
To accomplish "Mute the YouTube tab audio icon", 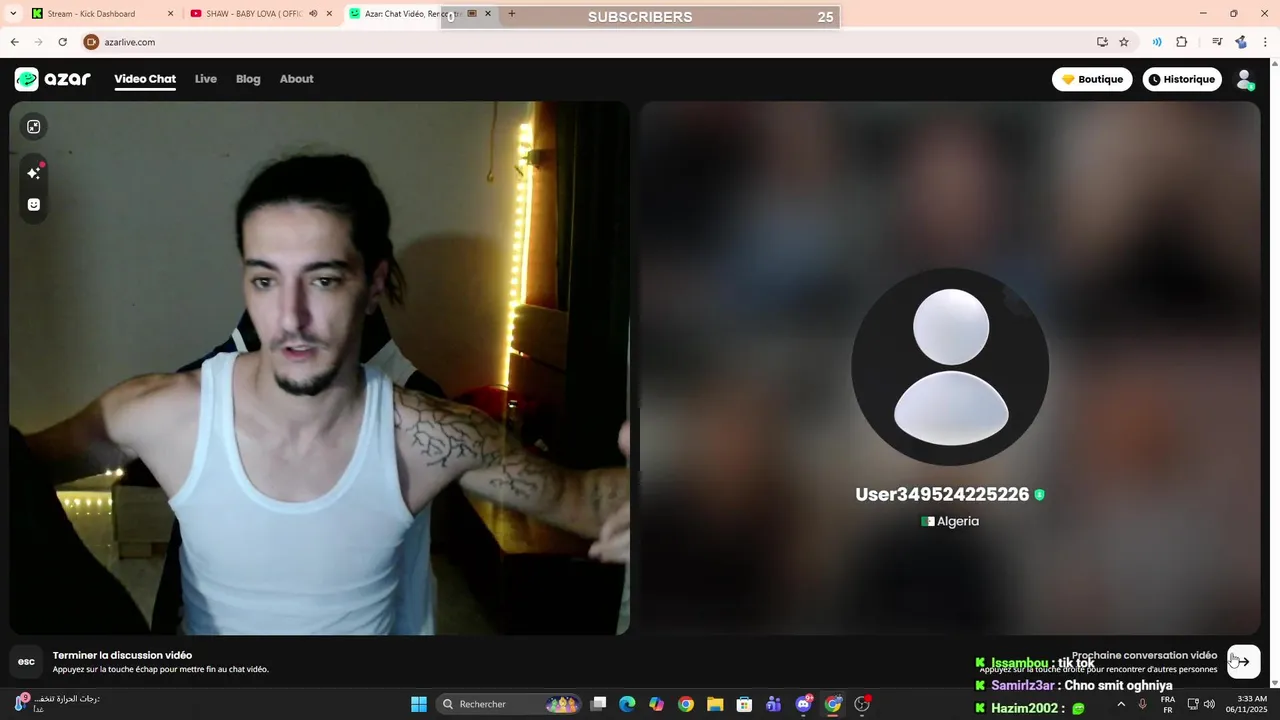I will pos(313,14).
